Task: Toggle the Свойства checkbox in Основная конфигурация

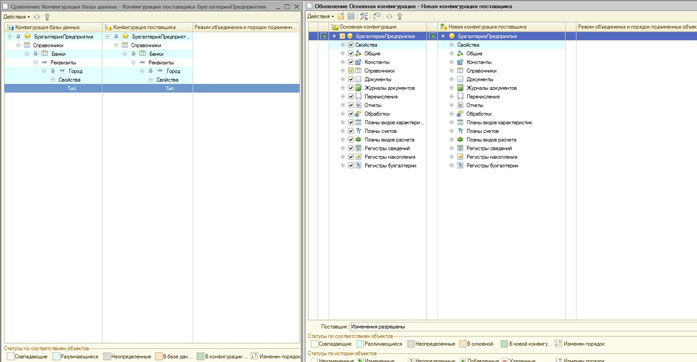Action: 351,45
